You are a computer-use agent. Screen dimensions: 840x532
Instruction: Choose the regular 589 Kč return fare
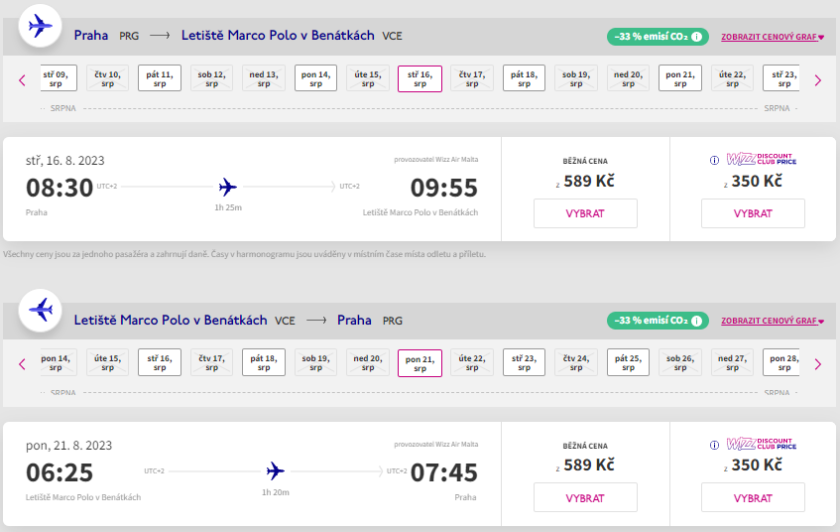point(585,497)
